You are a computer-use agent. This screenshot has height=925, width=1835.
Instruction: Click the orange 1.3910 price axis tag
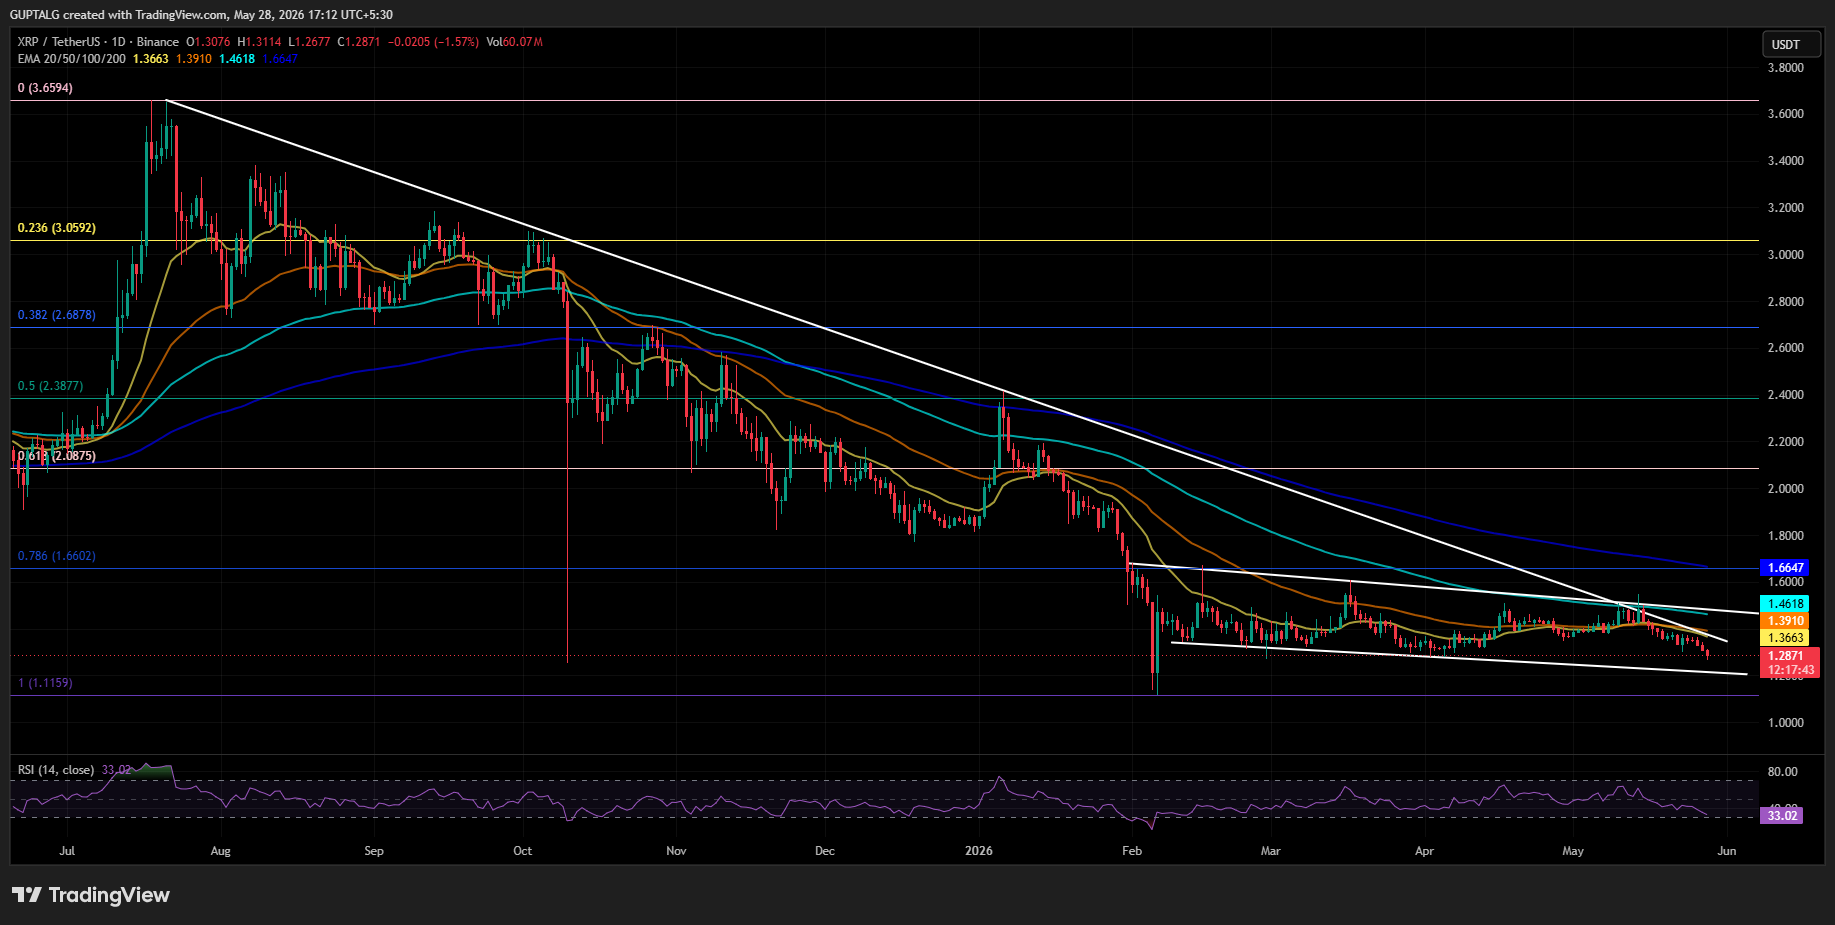pos(1785,621)
